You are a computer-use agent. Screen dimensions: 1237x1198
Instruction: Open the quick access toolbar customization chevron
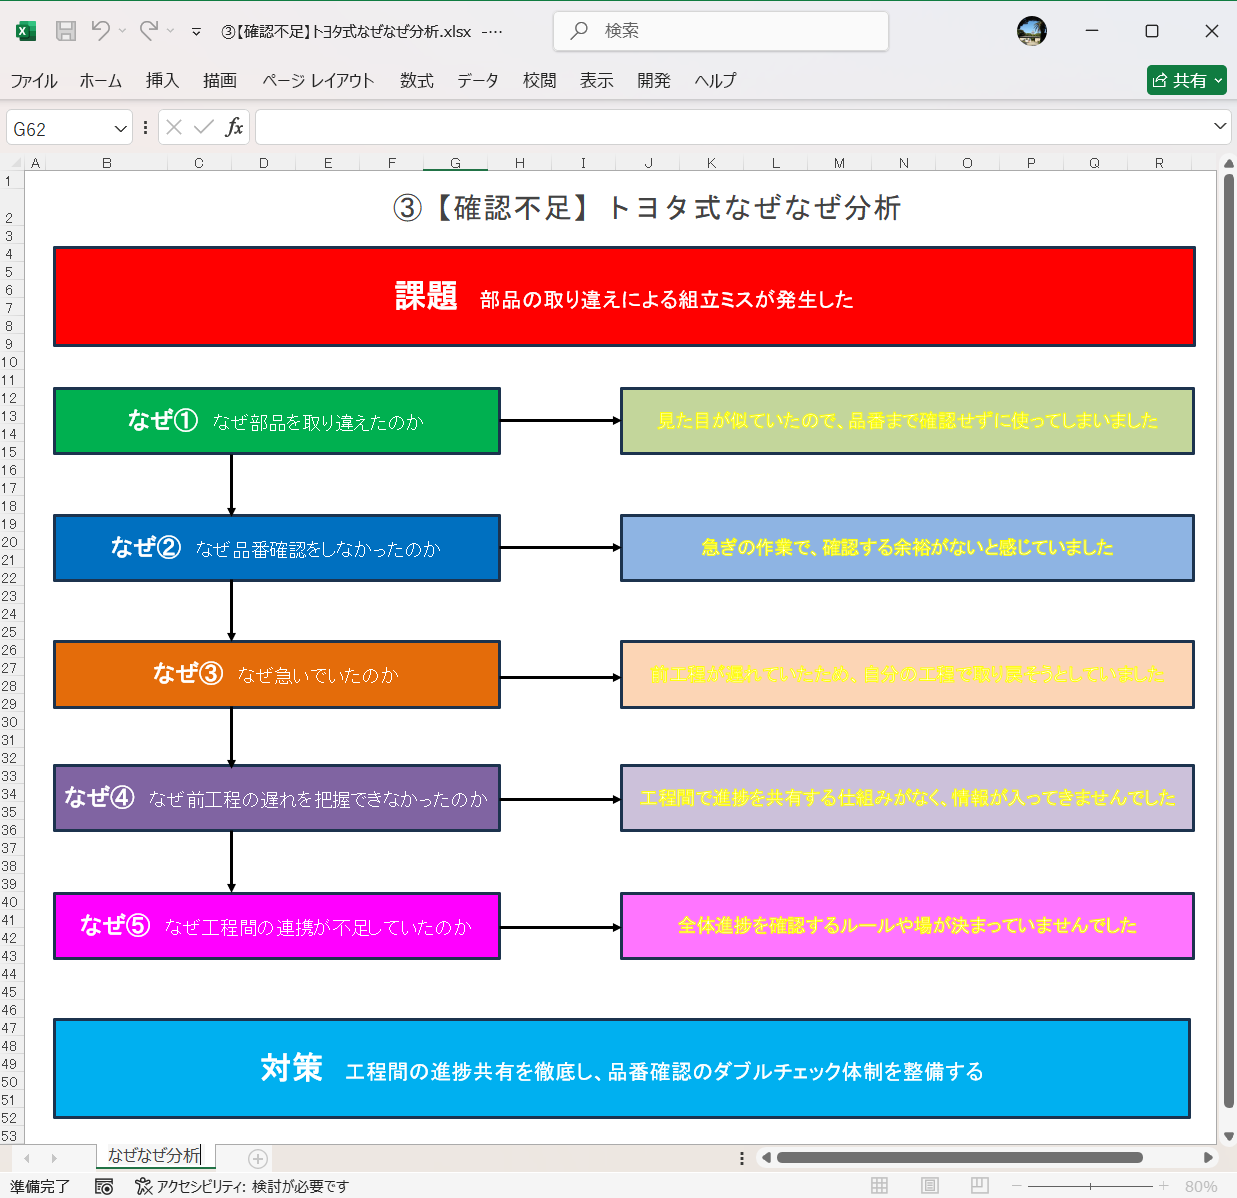pos(194,31)
